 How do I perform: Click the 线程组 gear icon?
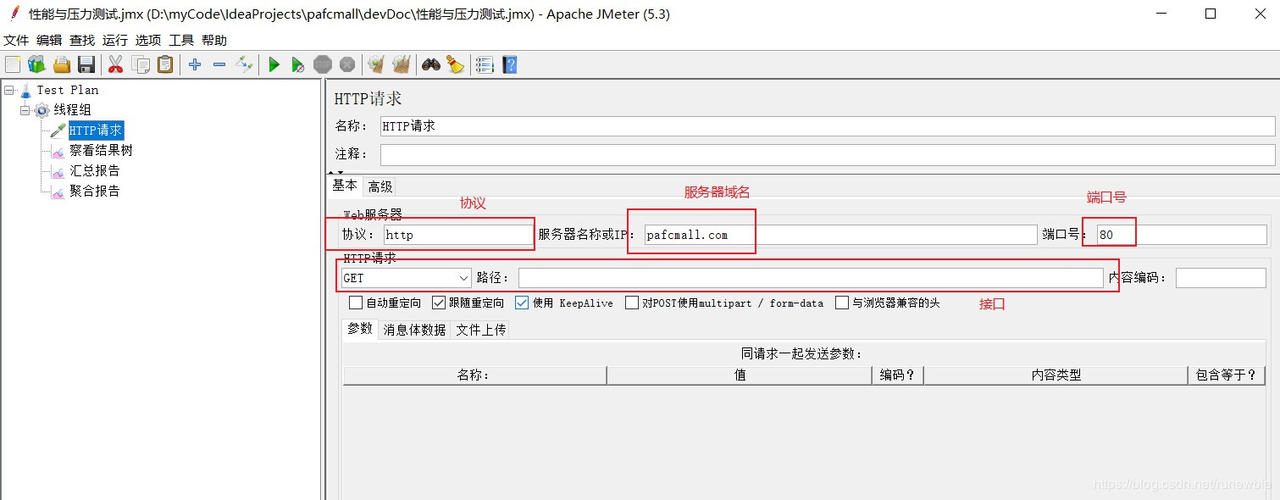[x=42, y=110]
